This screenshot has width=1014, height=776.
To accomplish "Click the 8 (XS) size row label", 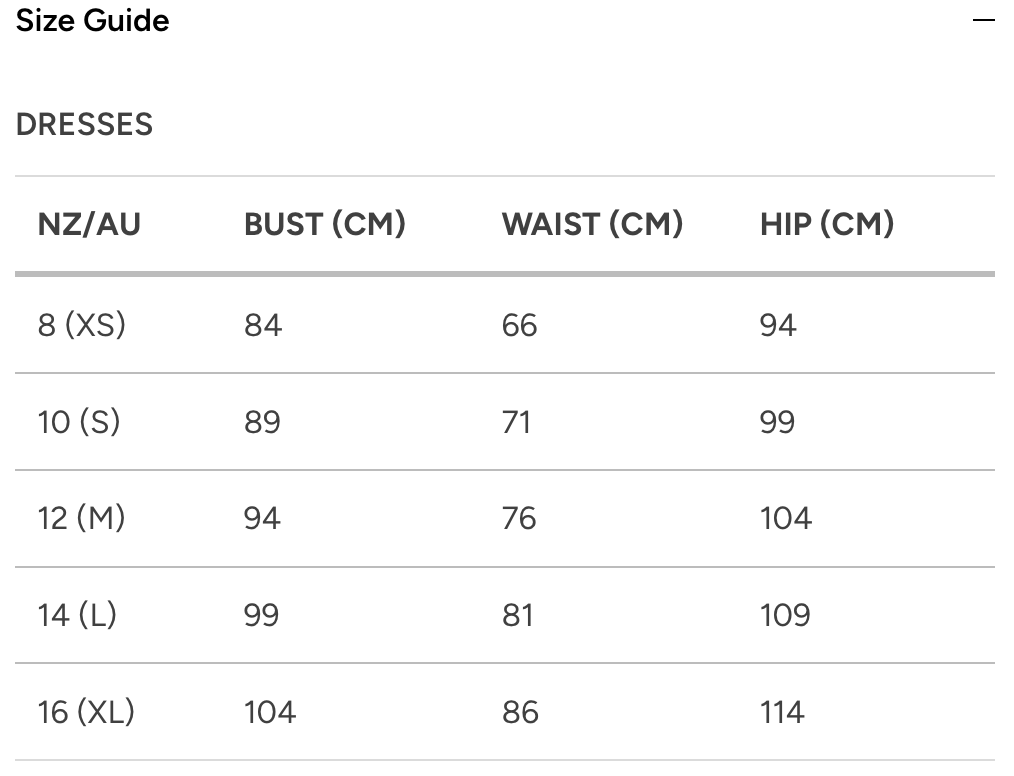I will tap(82, 325).
